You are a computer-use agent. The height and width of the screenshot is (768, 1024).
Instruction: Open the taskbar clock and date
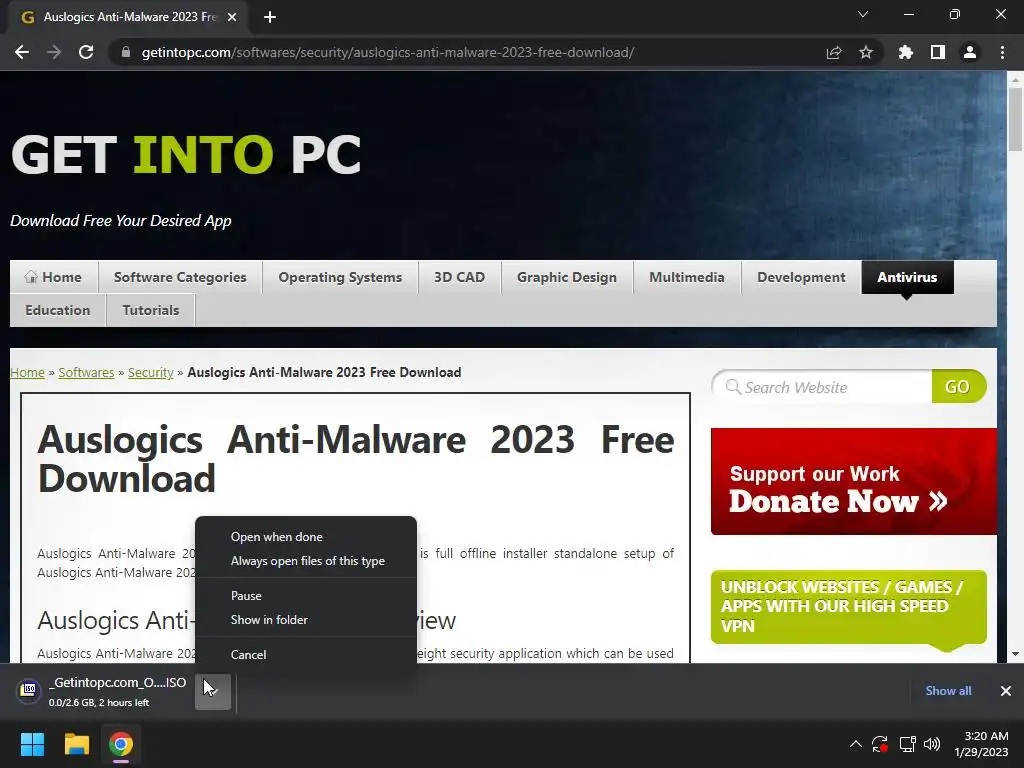pos(981,744)
